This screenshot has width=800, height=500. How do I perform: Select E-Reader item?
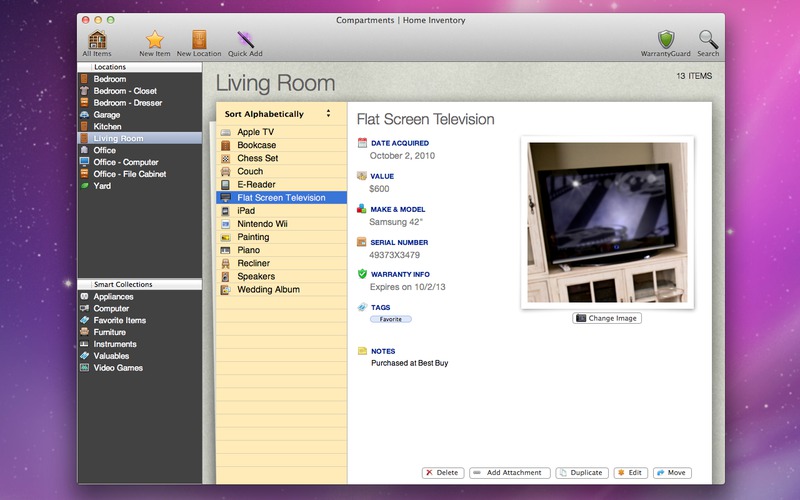click(282, 185)
